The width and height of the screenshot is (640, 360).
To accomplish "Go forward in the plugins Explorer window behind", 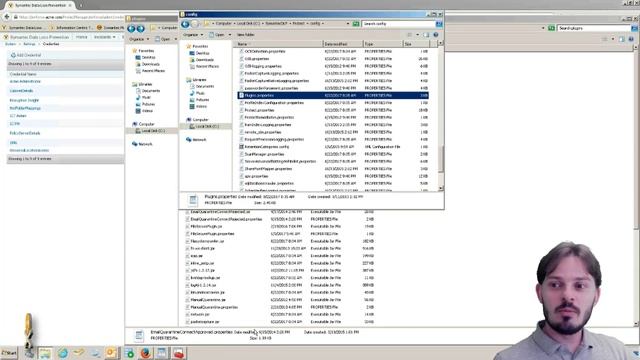I will click(140, 28).
